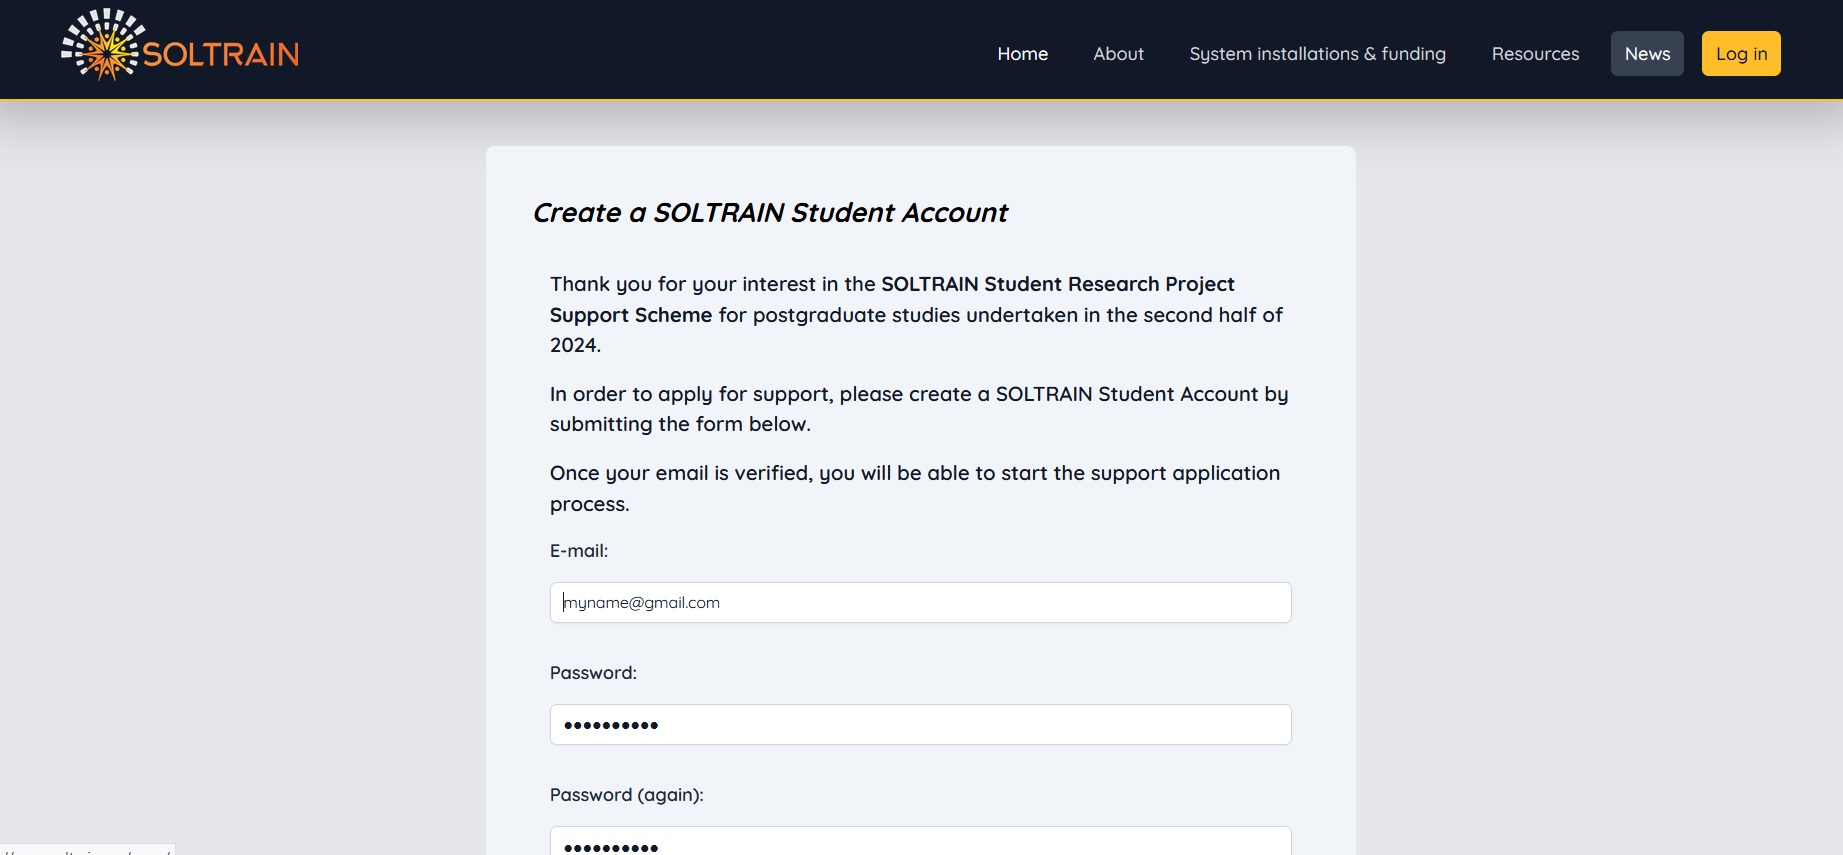Click the bold "SOLTRAIN Student Research Project" text
Viewport: 1843px width, 855px height.
1057,284
